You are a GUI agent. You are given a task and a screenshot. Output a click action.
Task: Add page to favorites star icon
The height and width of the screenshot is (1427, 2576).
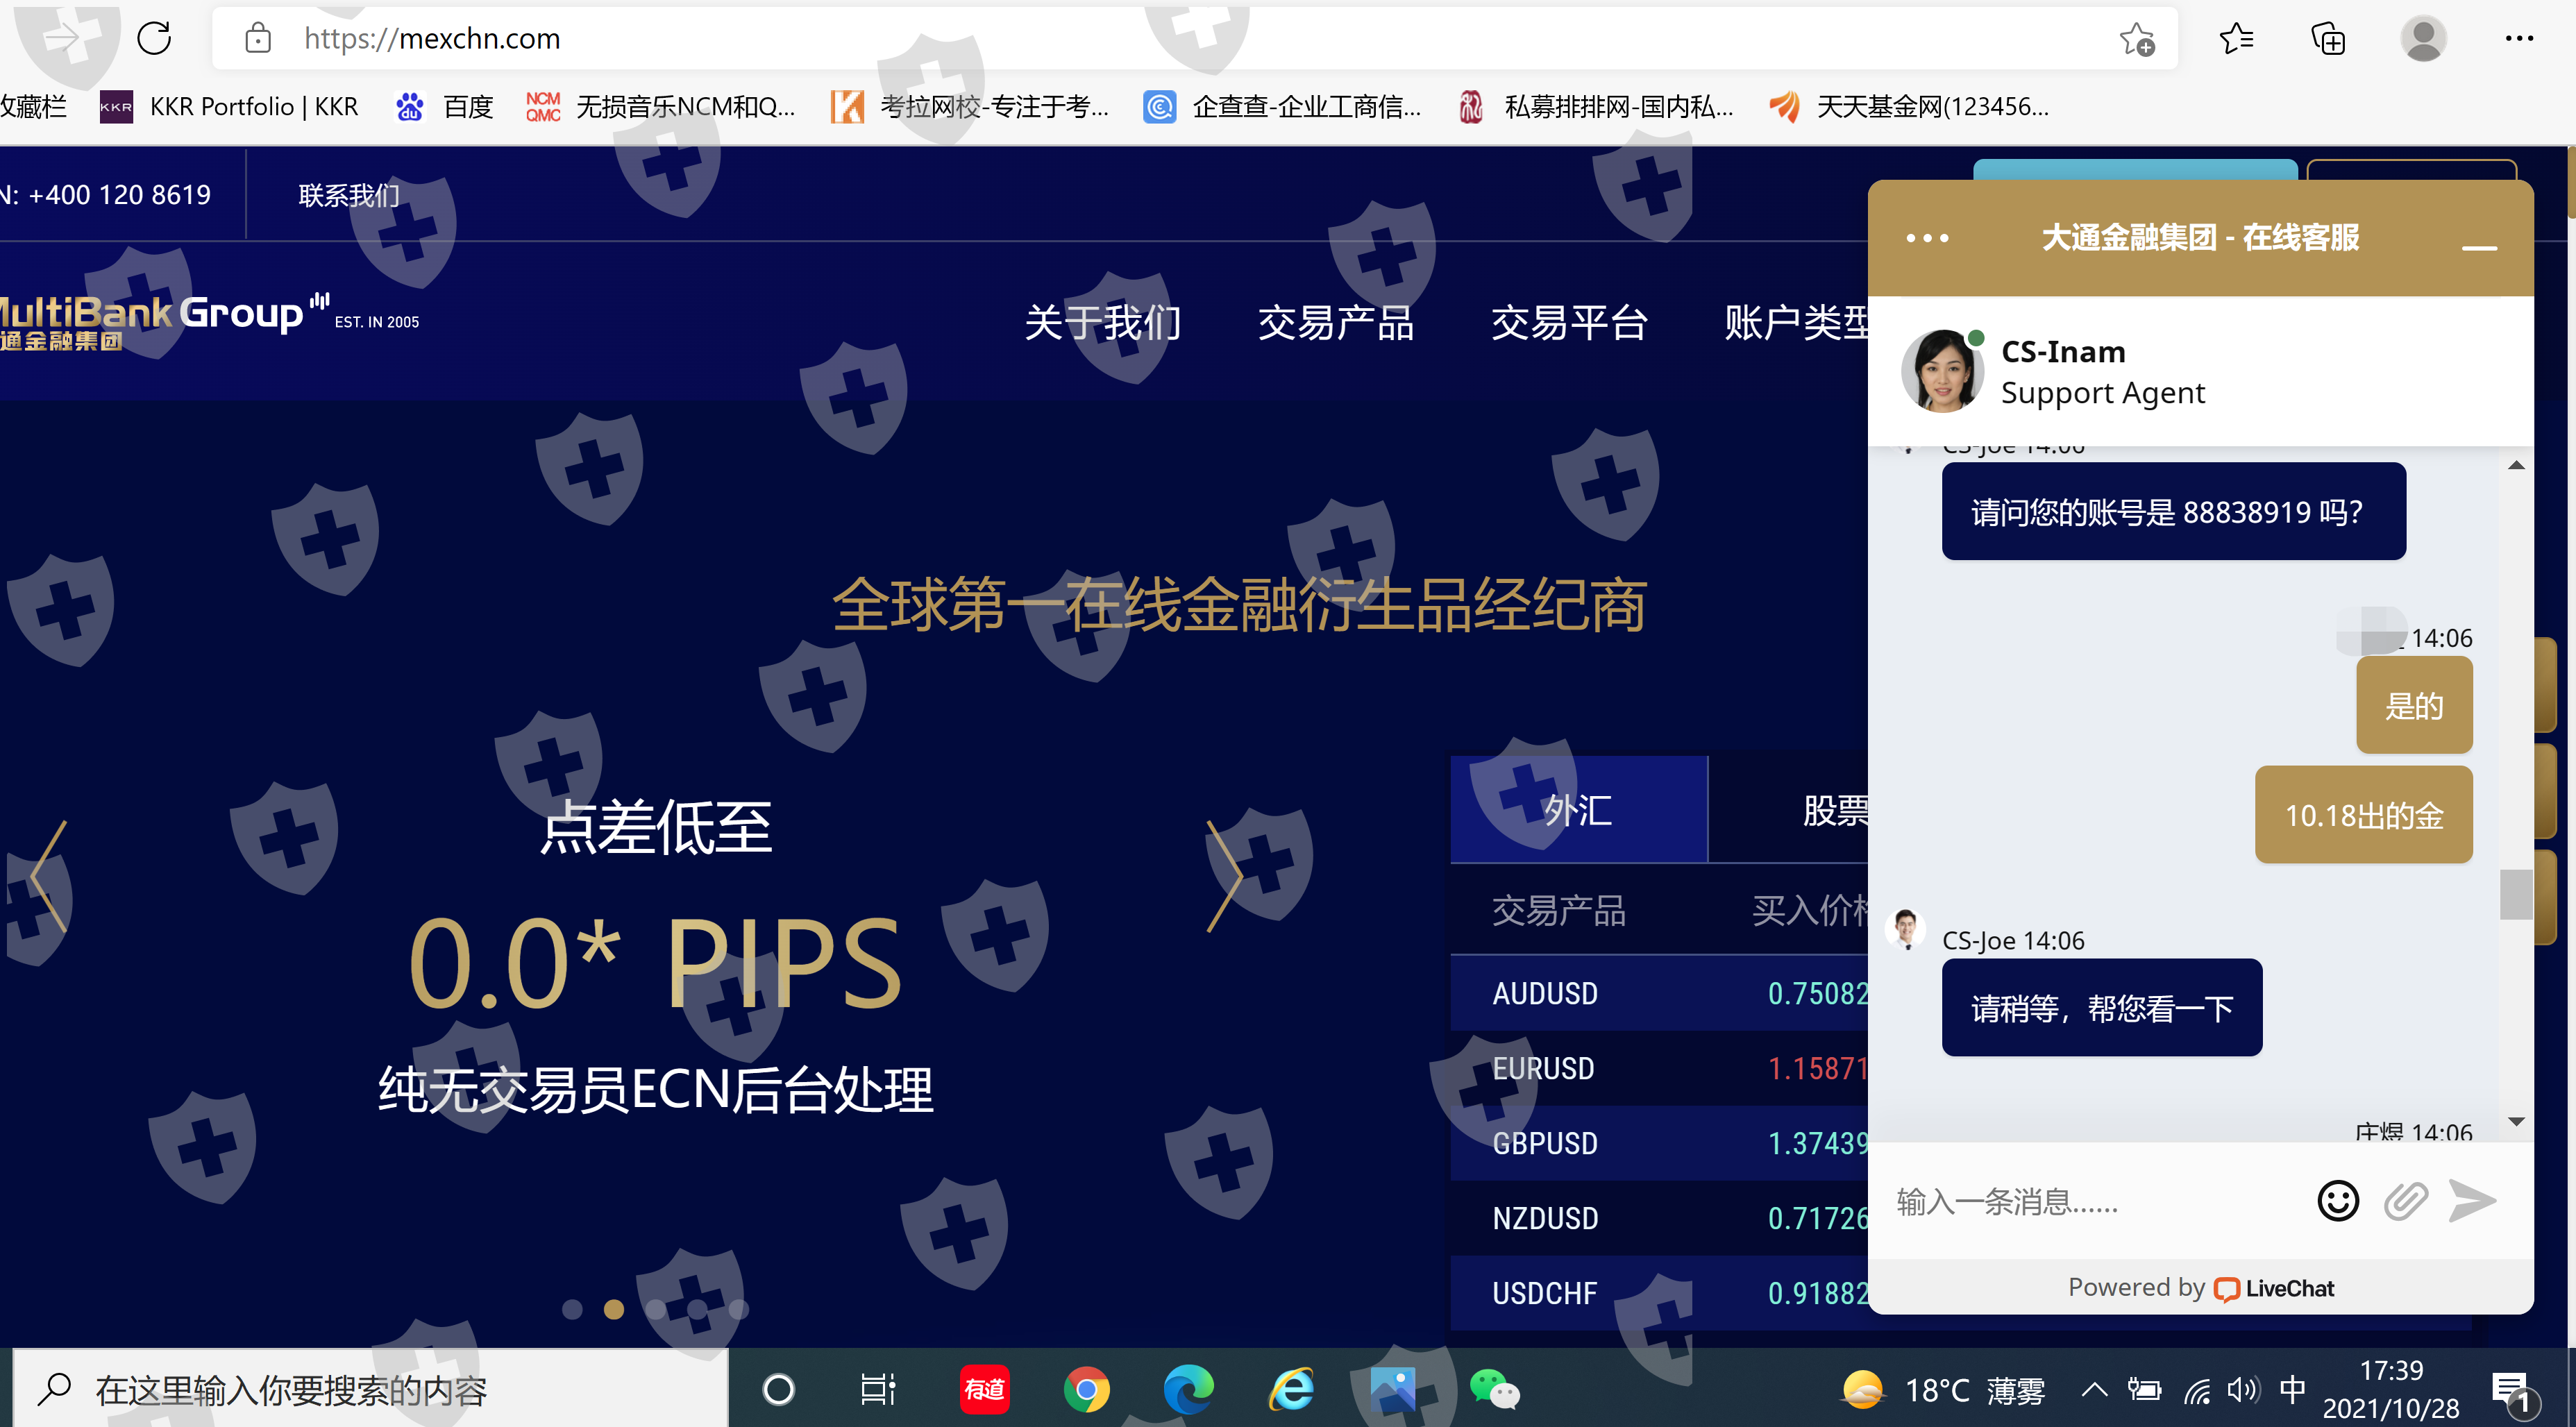[x=2136, y=39]
